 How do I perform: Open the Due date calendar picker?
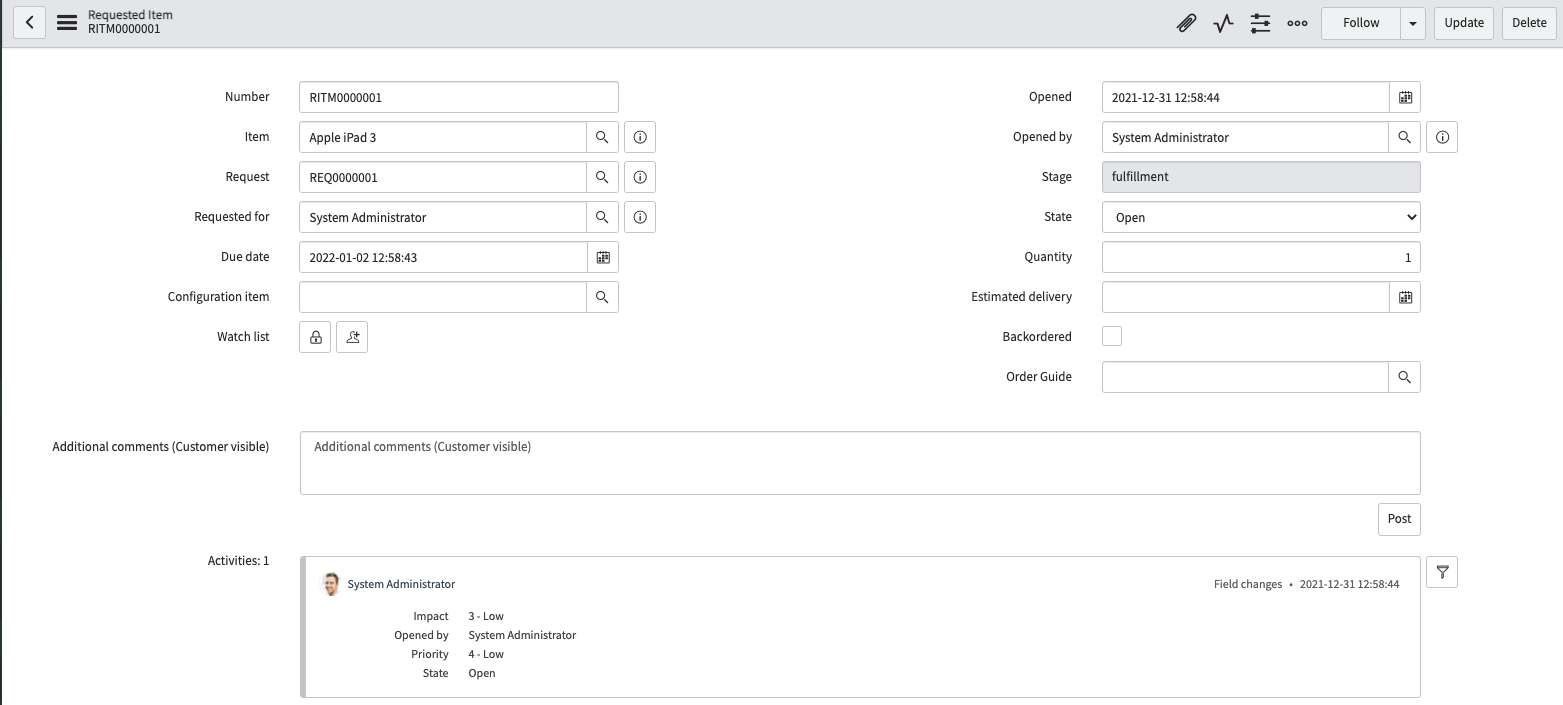[603, 257]
